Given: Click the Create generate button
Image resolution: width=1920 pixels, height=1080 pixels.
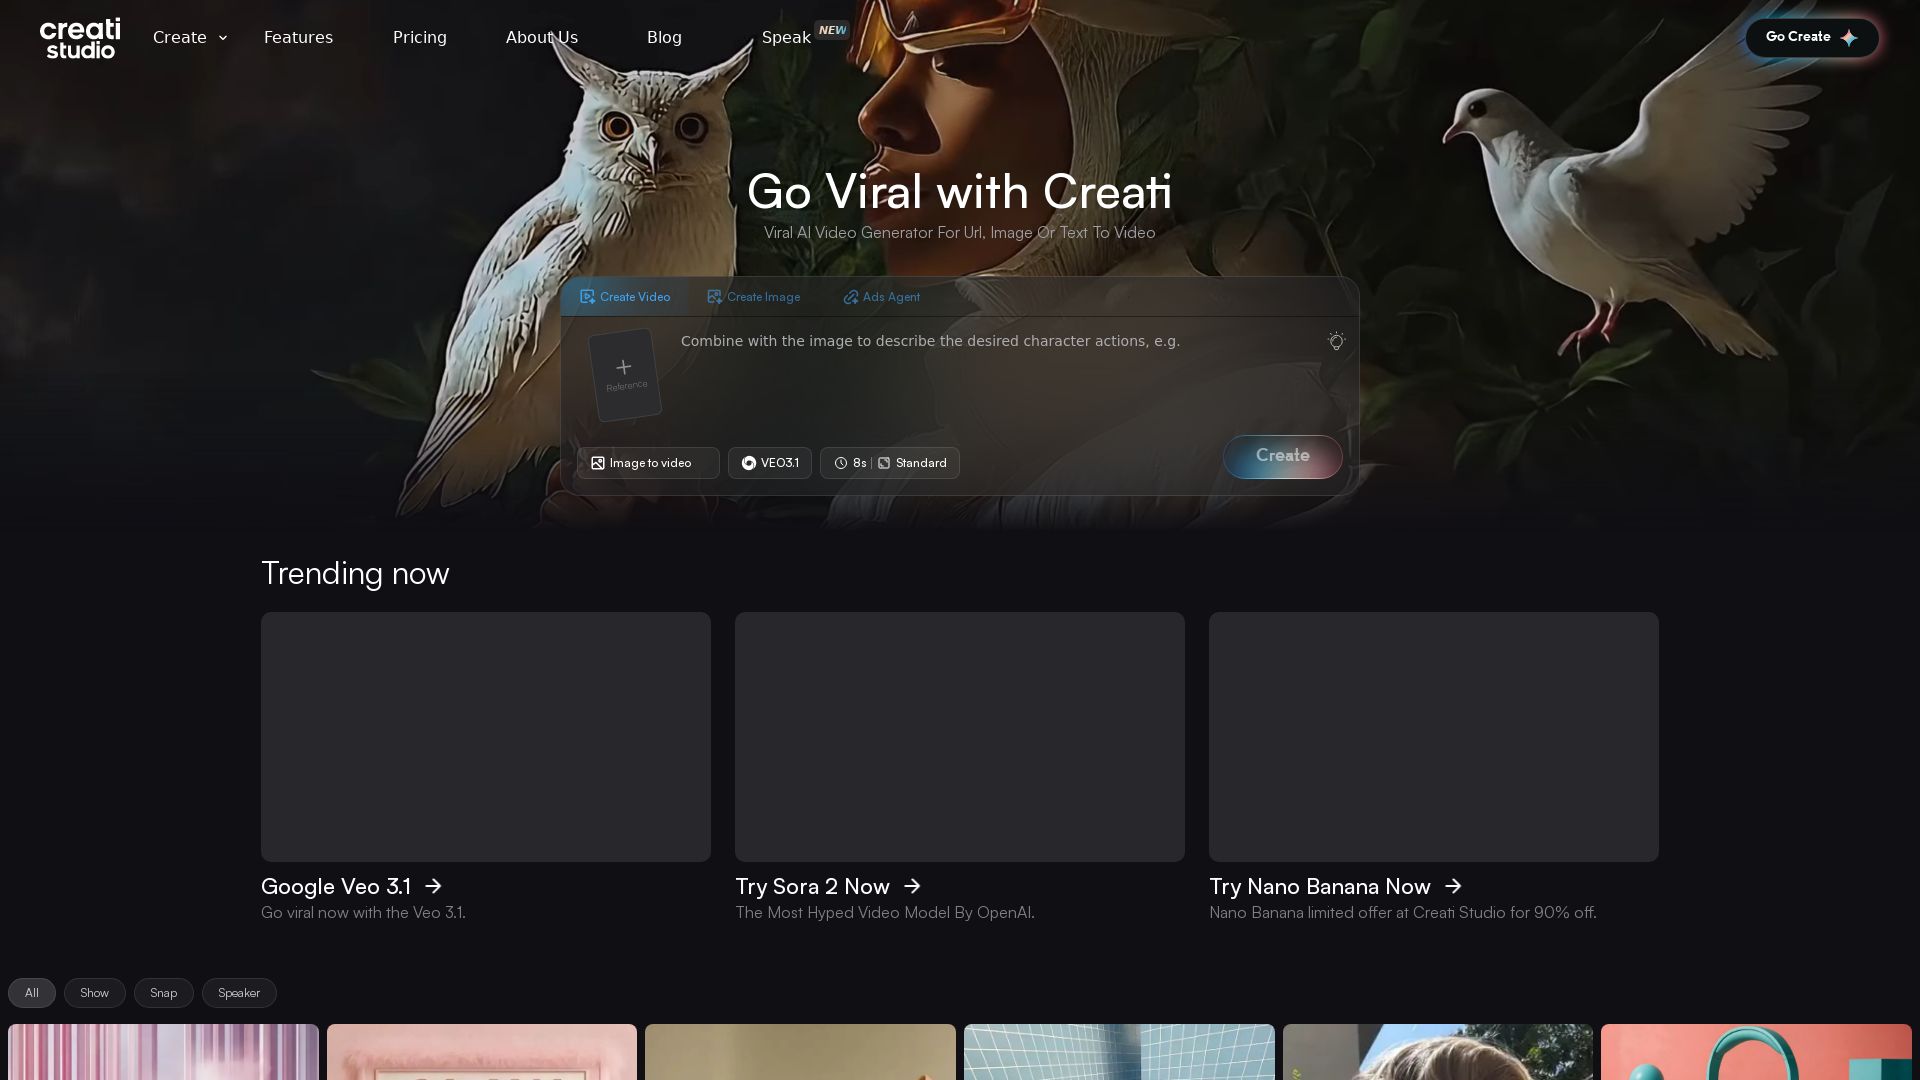Looking at the screenshot, I should click(x=1283, y=456).
